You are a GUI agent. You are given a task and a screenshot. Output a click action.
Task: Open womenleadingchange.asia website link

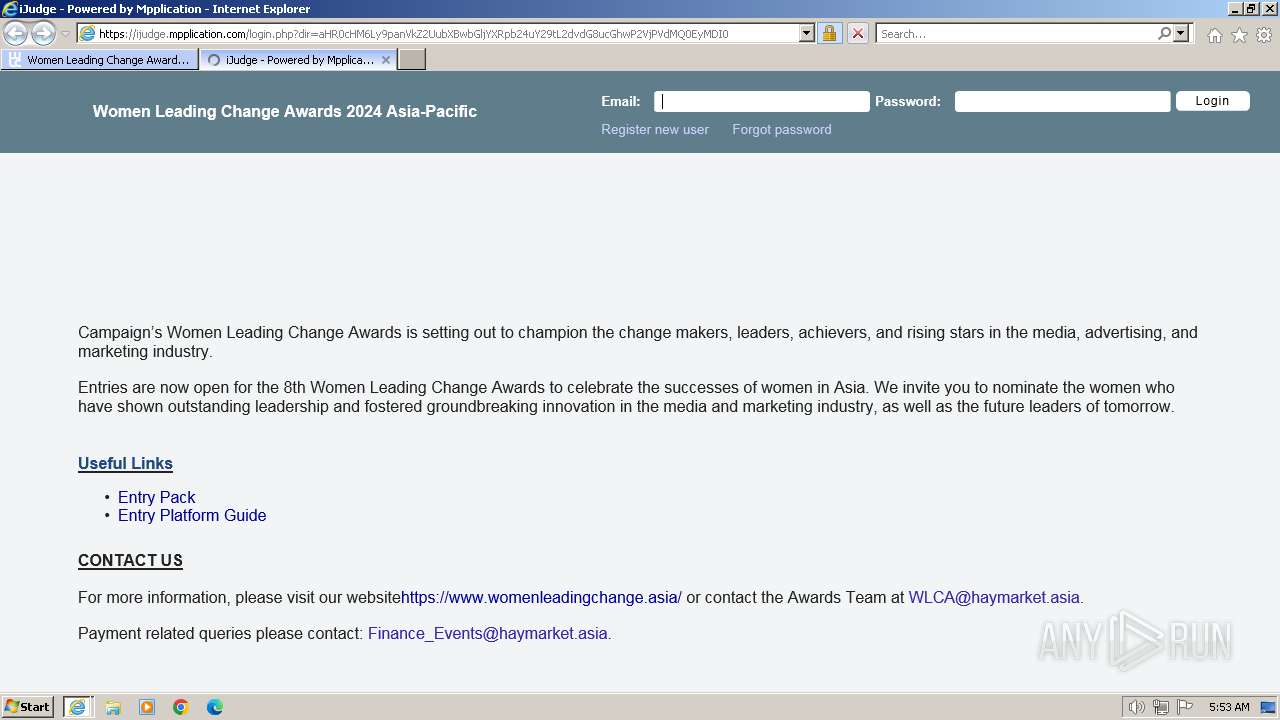pos(541,597)
